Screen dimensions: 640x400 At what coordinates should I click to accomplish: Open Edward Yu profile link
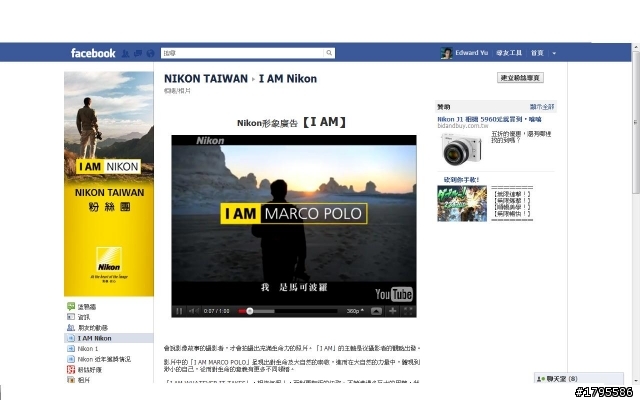click(471, 53)
